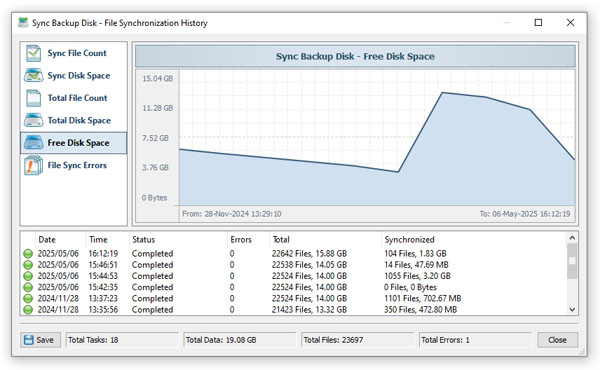Click the Total Data: 19.08 GB field

tap(240, 340)
